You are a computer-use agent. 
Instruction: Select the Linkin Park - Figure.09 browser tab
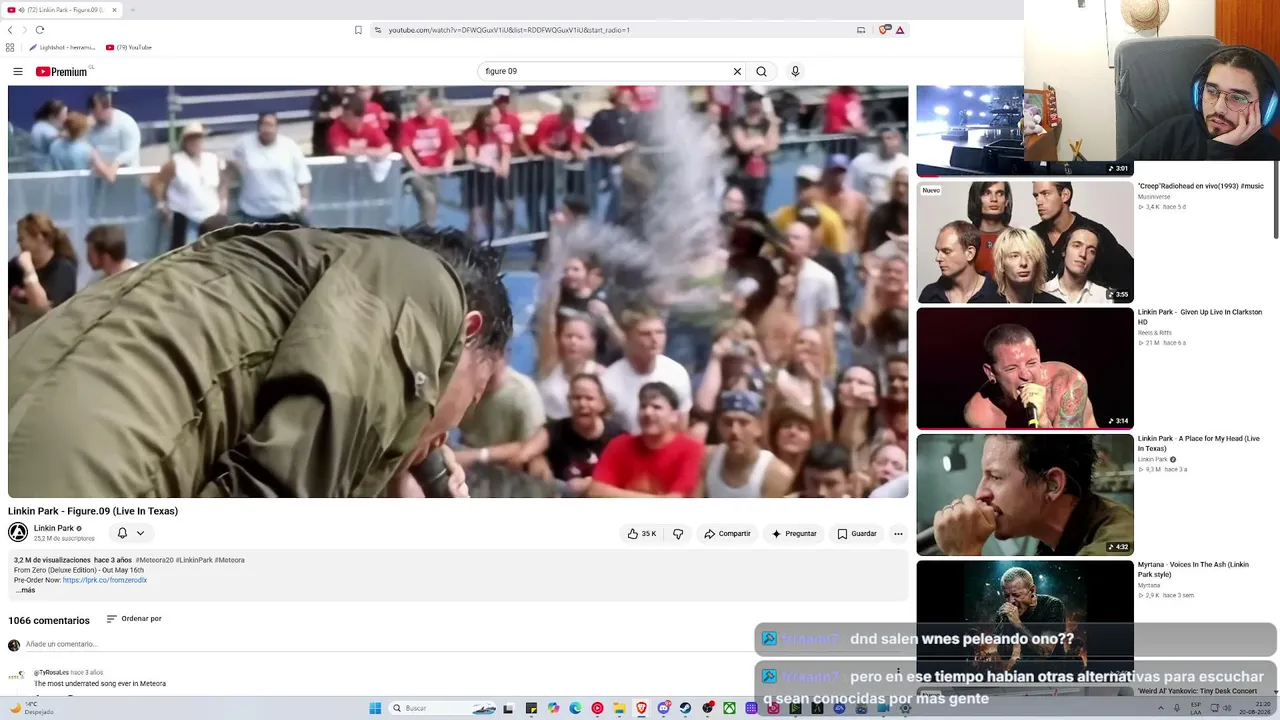(x=62, y=10)
